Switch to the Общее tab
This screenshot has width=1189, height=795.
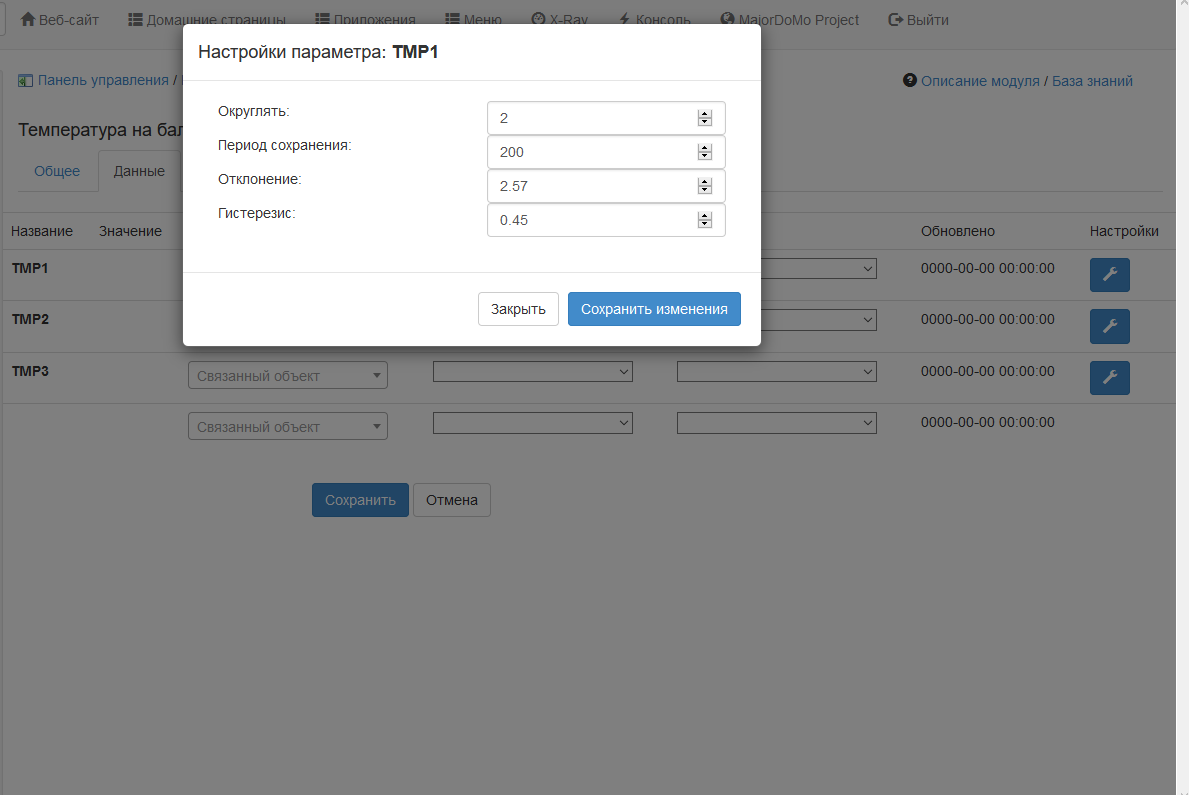(x=57, y=171)
